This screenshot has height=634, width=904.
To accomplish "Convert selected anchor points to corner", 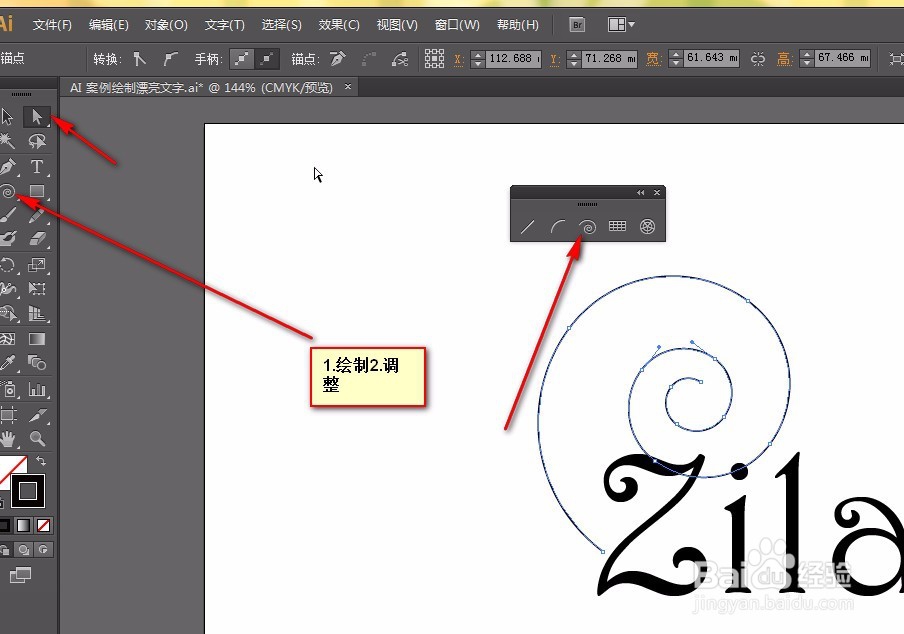I will 137,58.
